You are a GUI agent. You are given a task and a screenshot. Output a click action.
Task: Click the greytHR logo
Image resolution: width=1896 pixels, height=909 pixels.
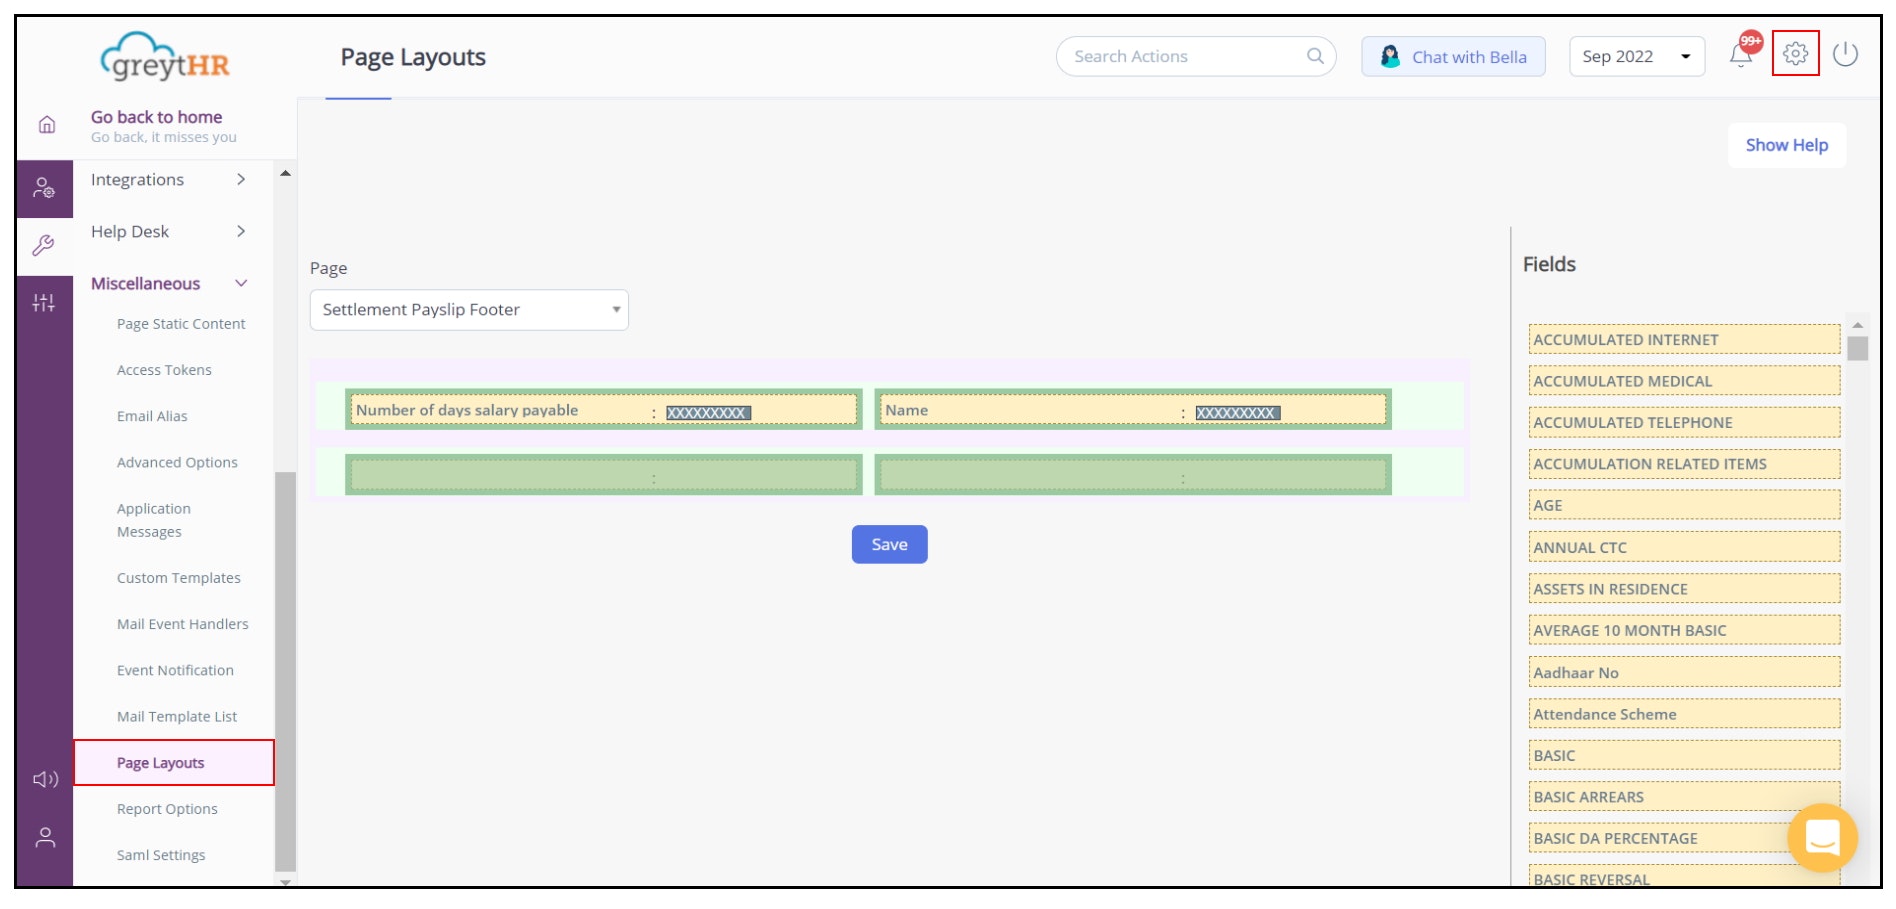165,57
